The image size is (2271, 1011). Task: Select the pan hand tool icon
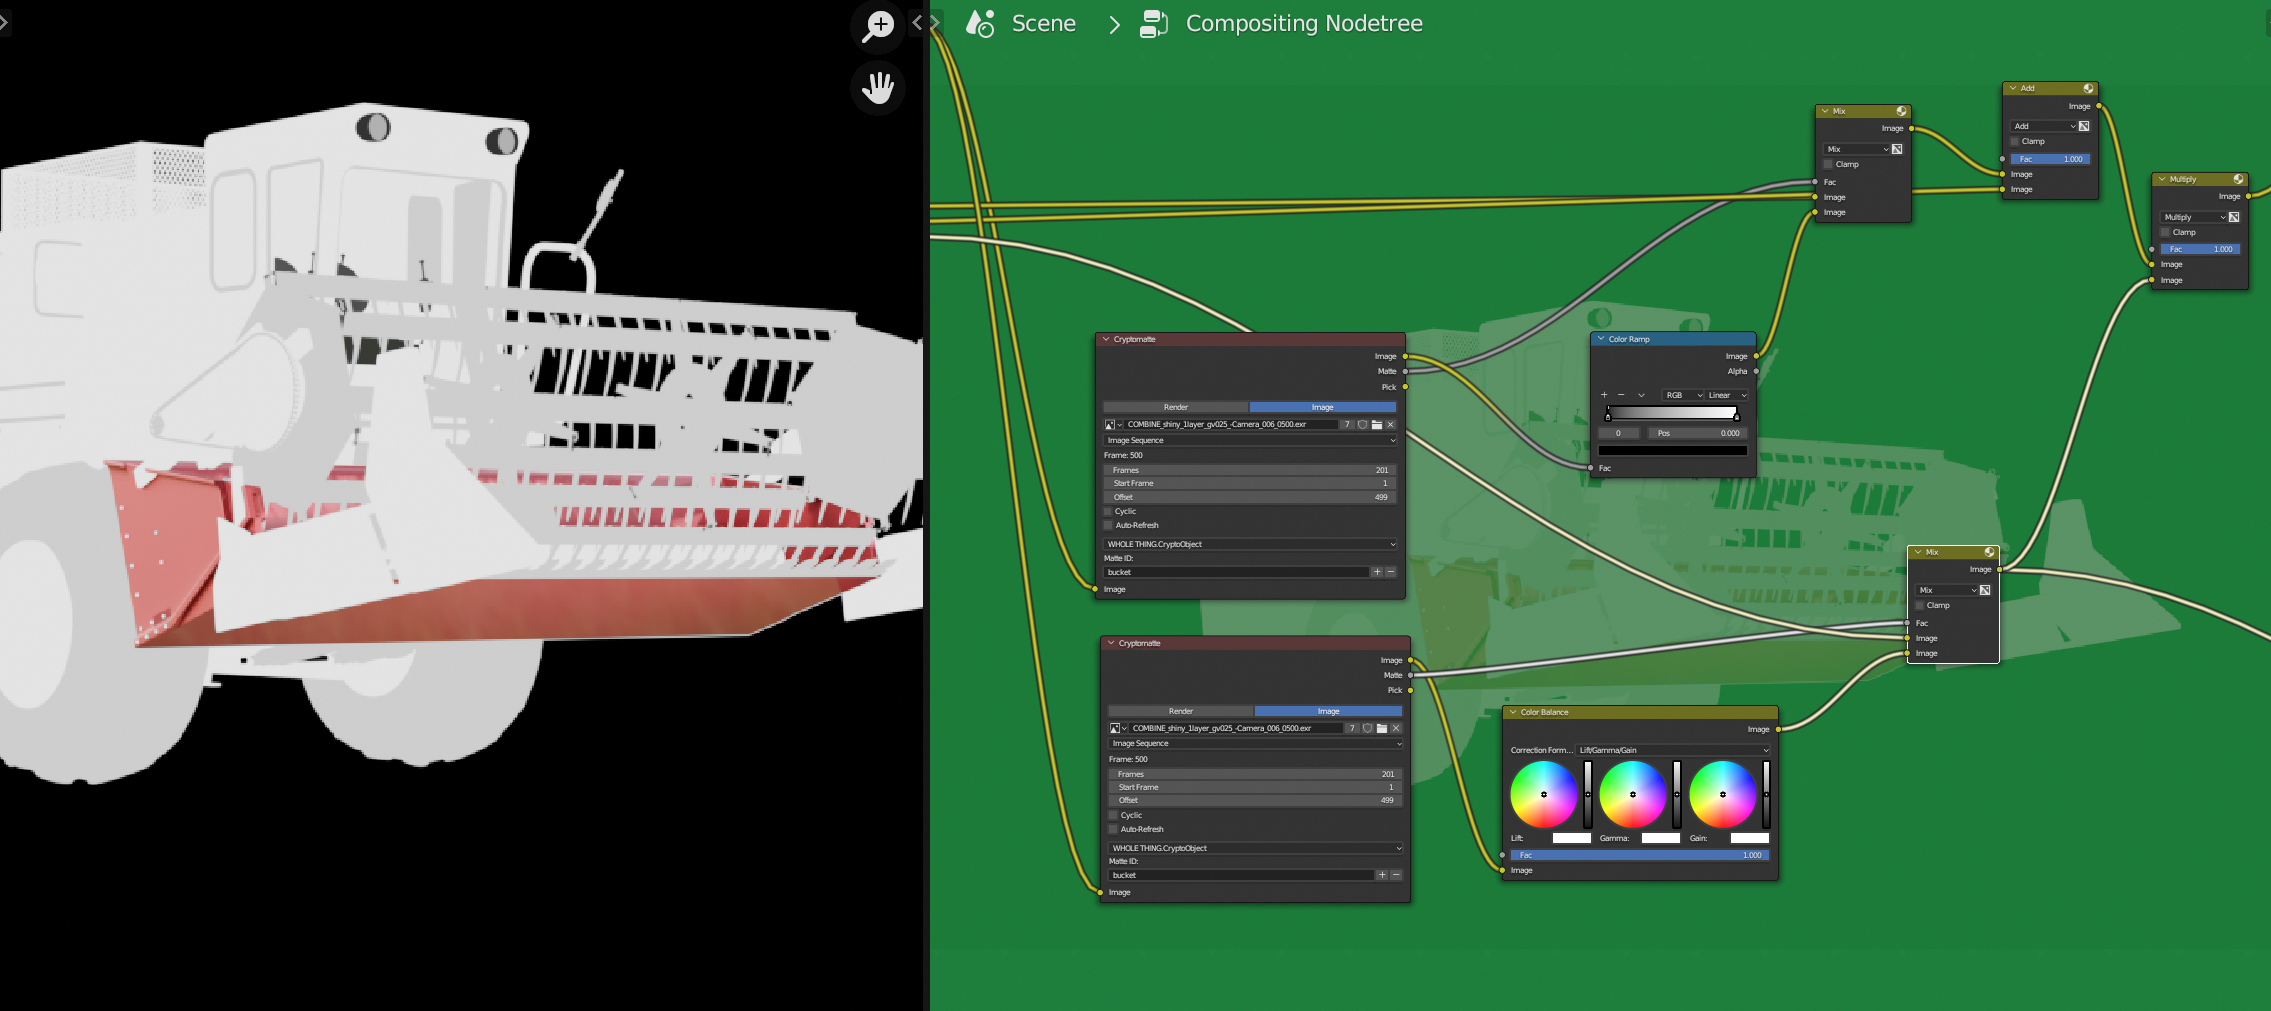click(x=878, y=88)
